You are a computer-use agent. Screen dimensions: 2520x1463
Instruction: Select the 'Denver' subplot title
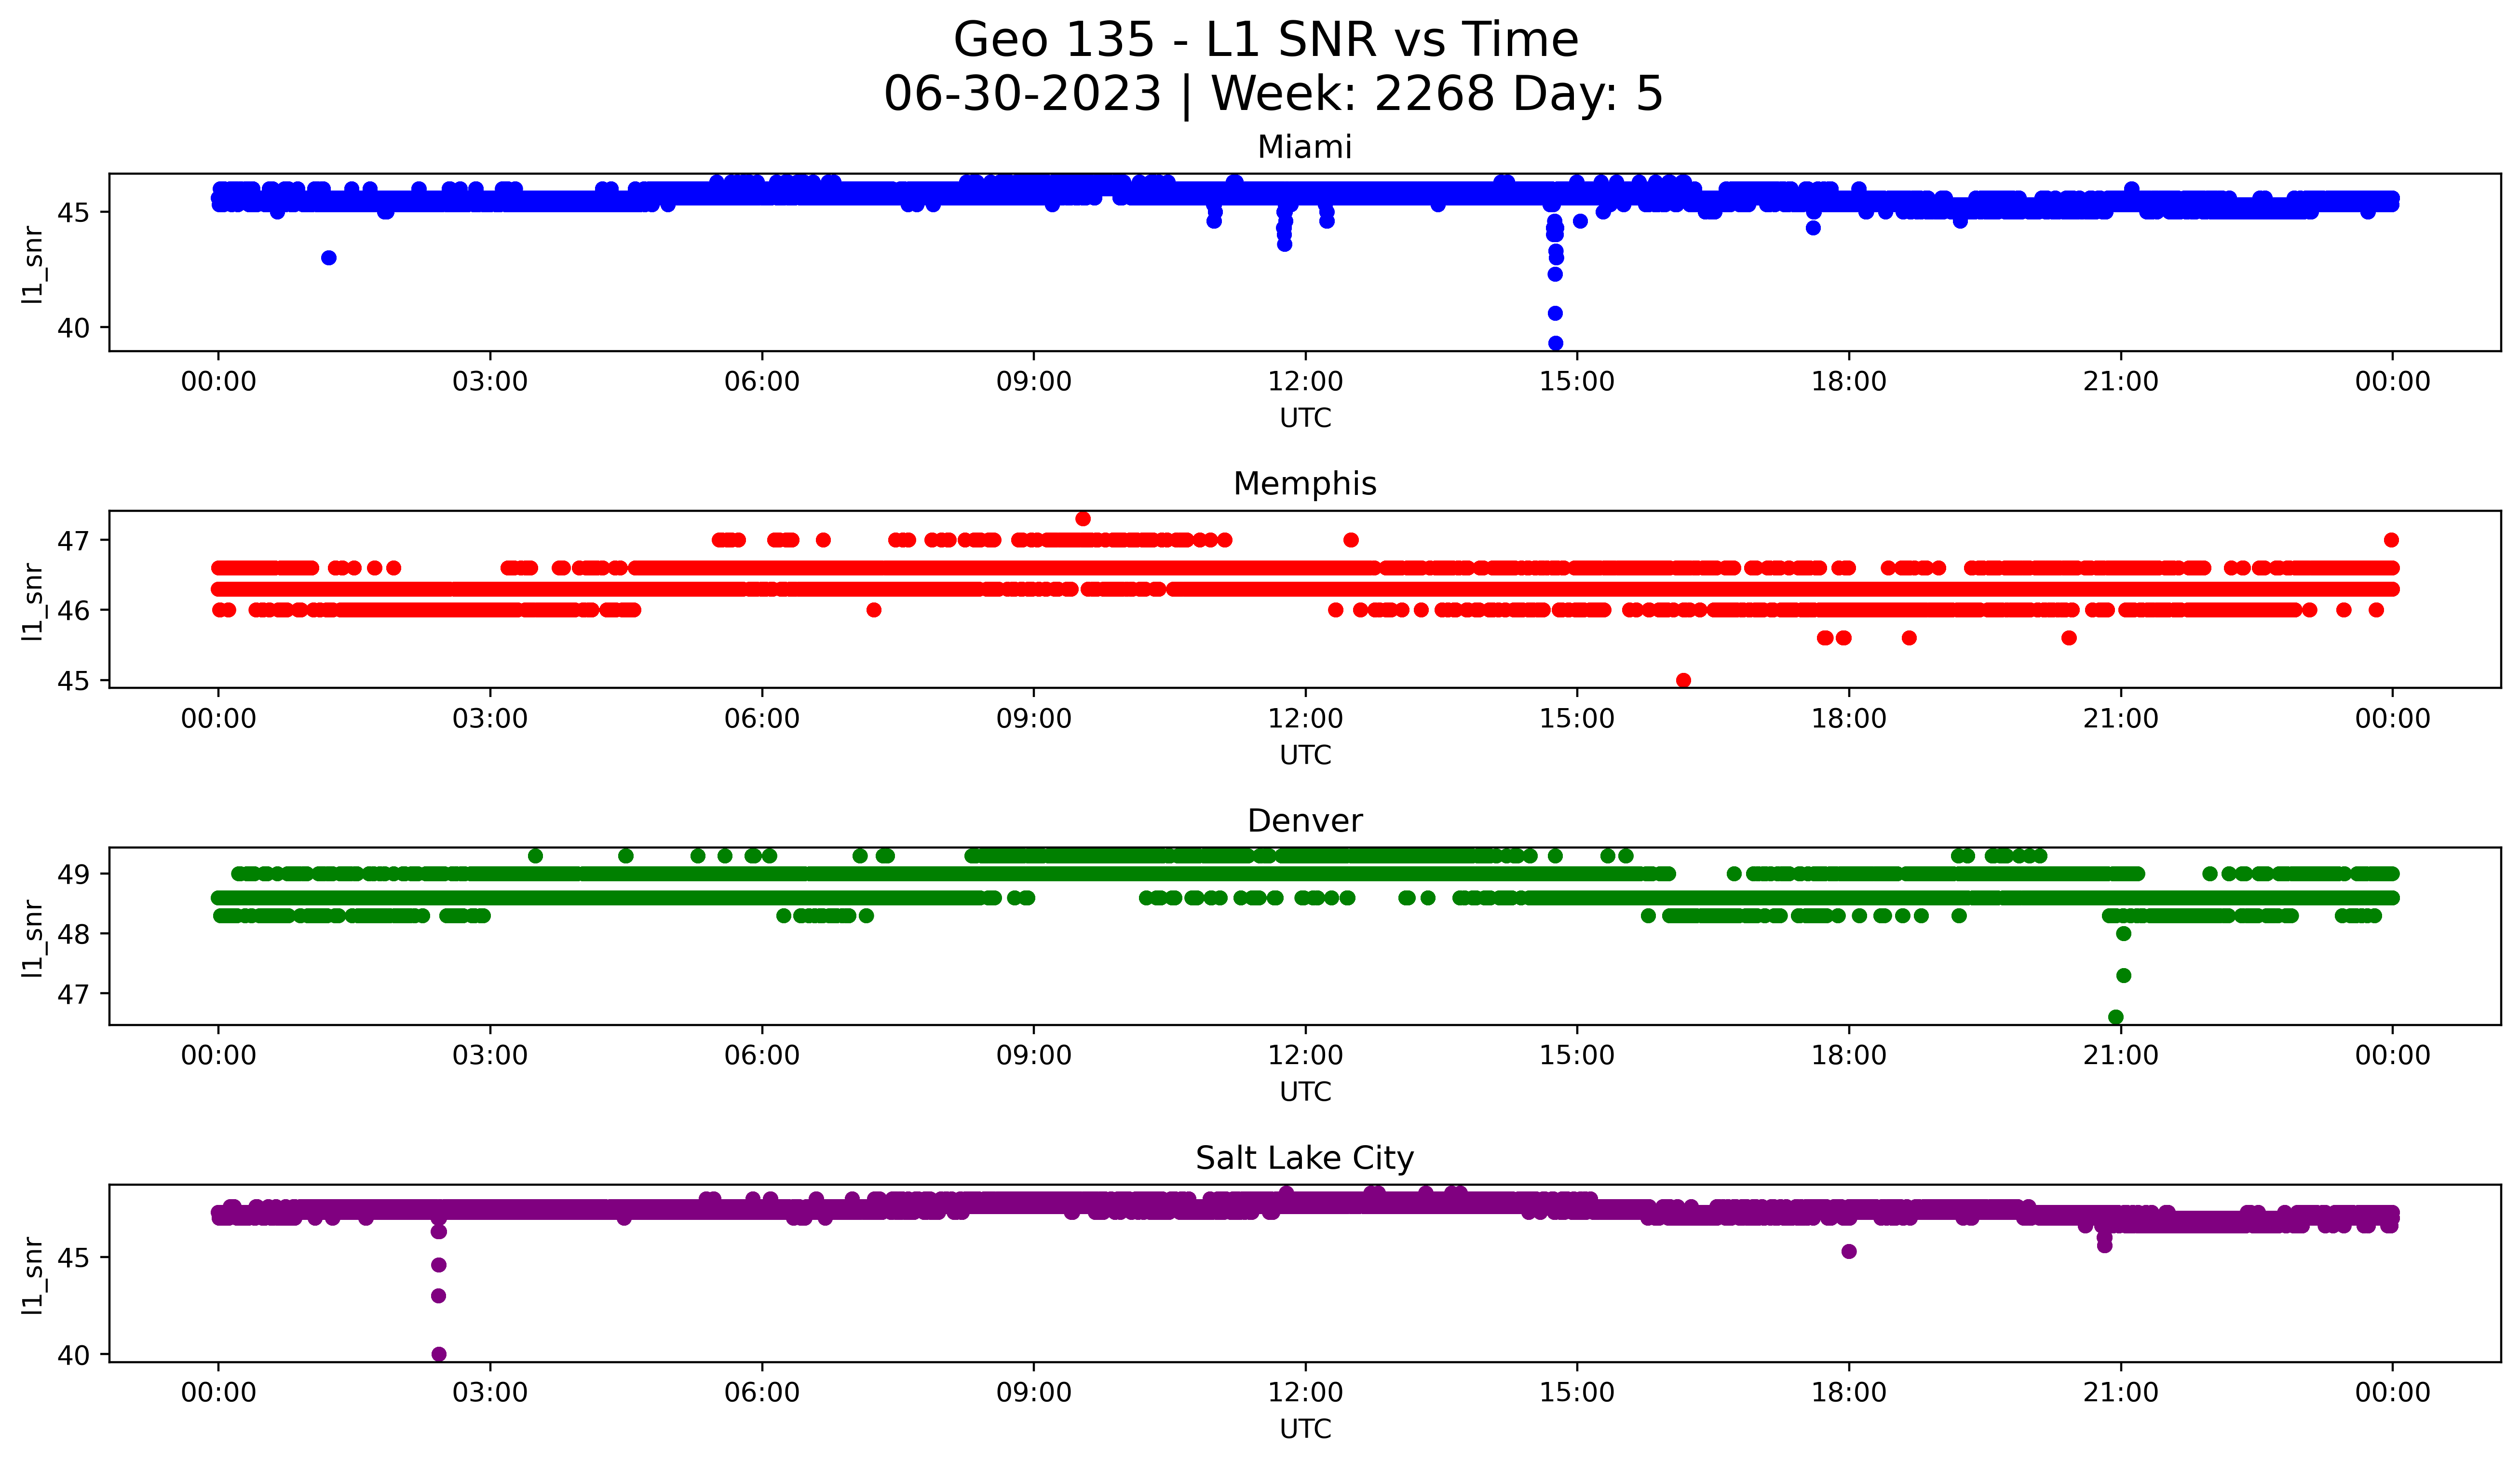1305,821
